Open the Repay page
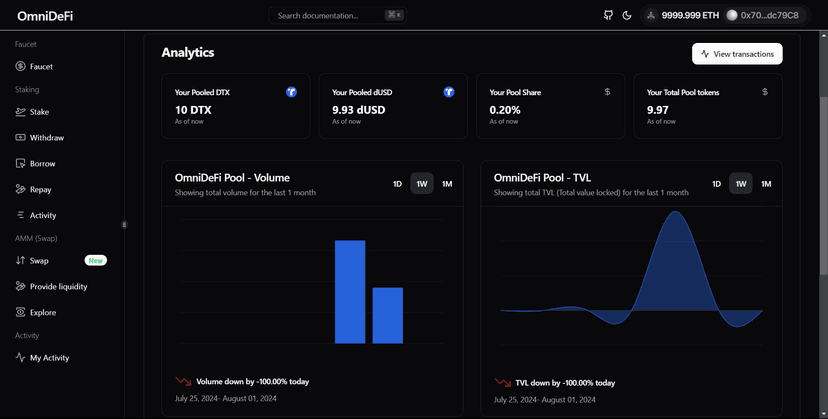 pos(40,190)
